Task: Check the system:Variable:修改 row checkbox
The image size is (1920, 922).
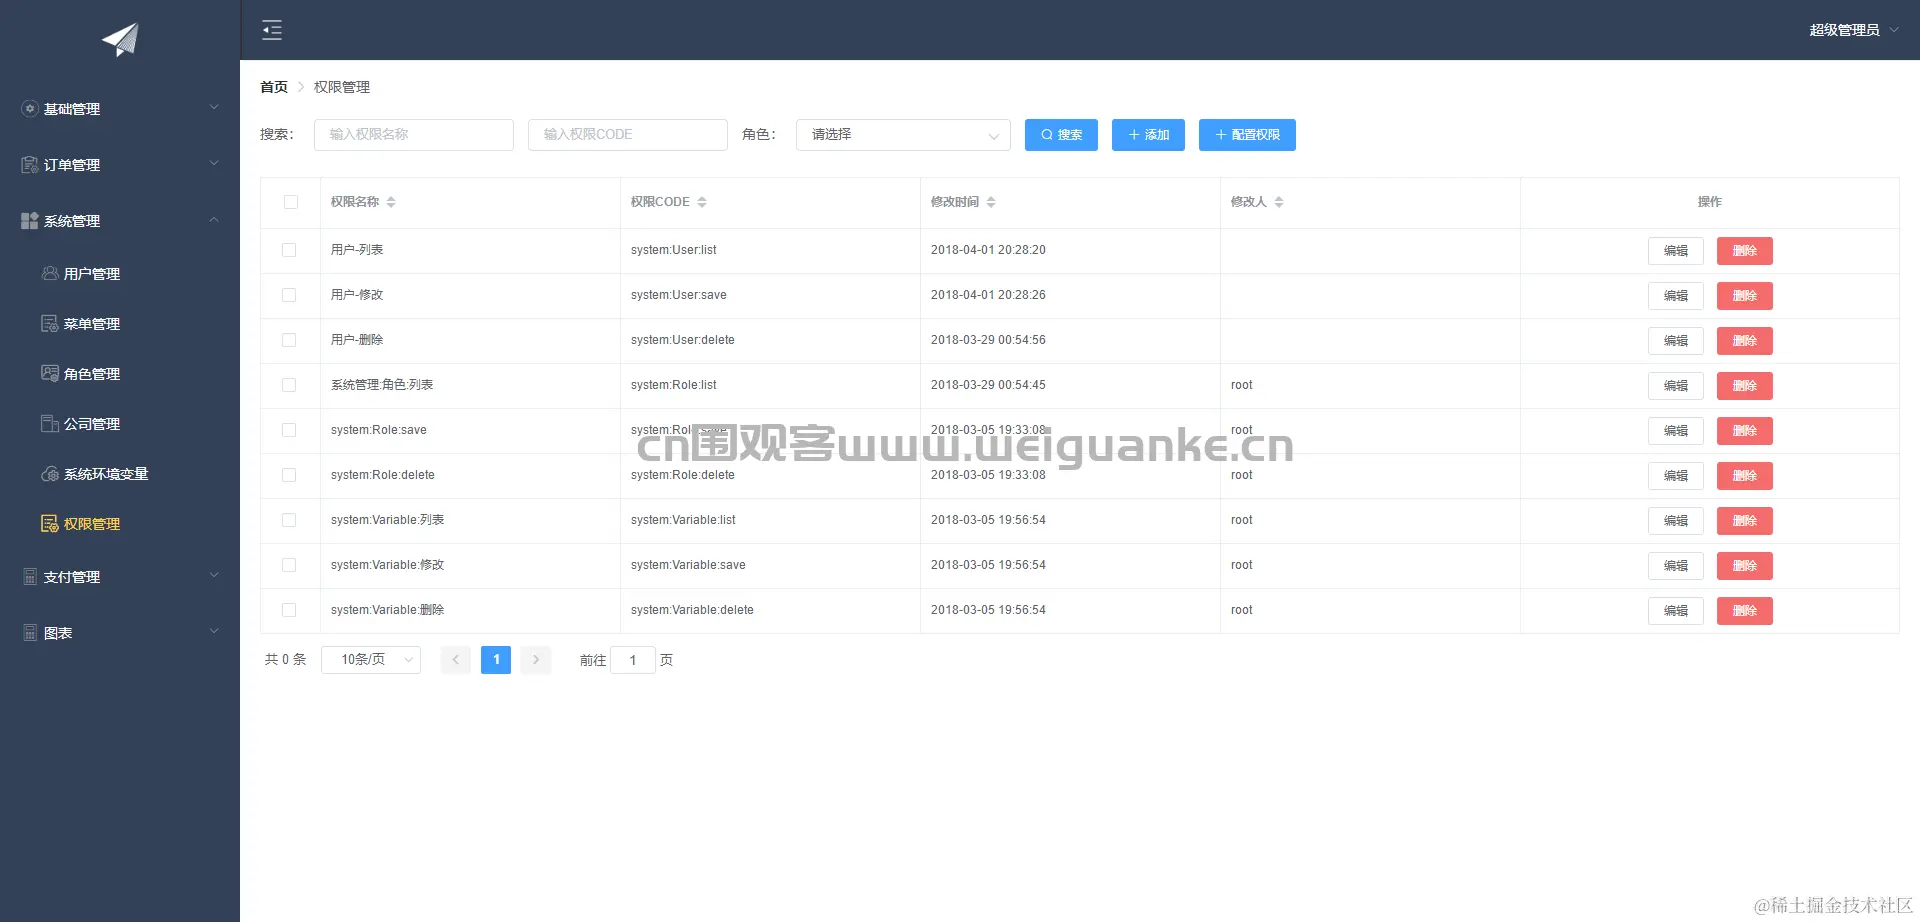Action: [x=289, y=565]
